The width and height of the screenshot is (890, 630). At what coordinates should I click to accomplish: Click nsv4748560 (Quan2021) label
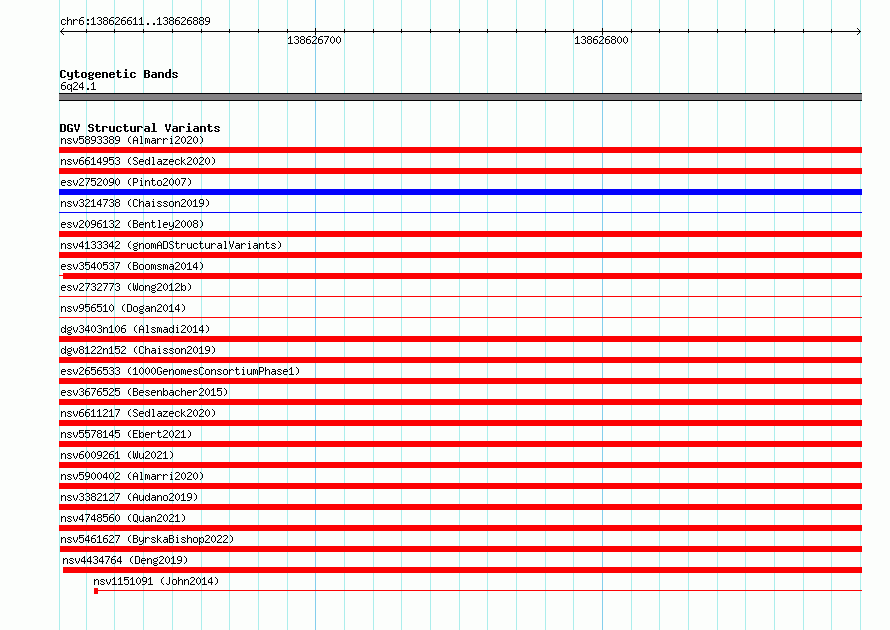[123, 518]
